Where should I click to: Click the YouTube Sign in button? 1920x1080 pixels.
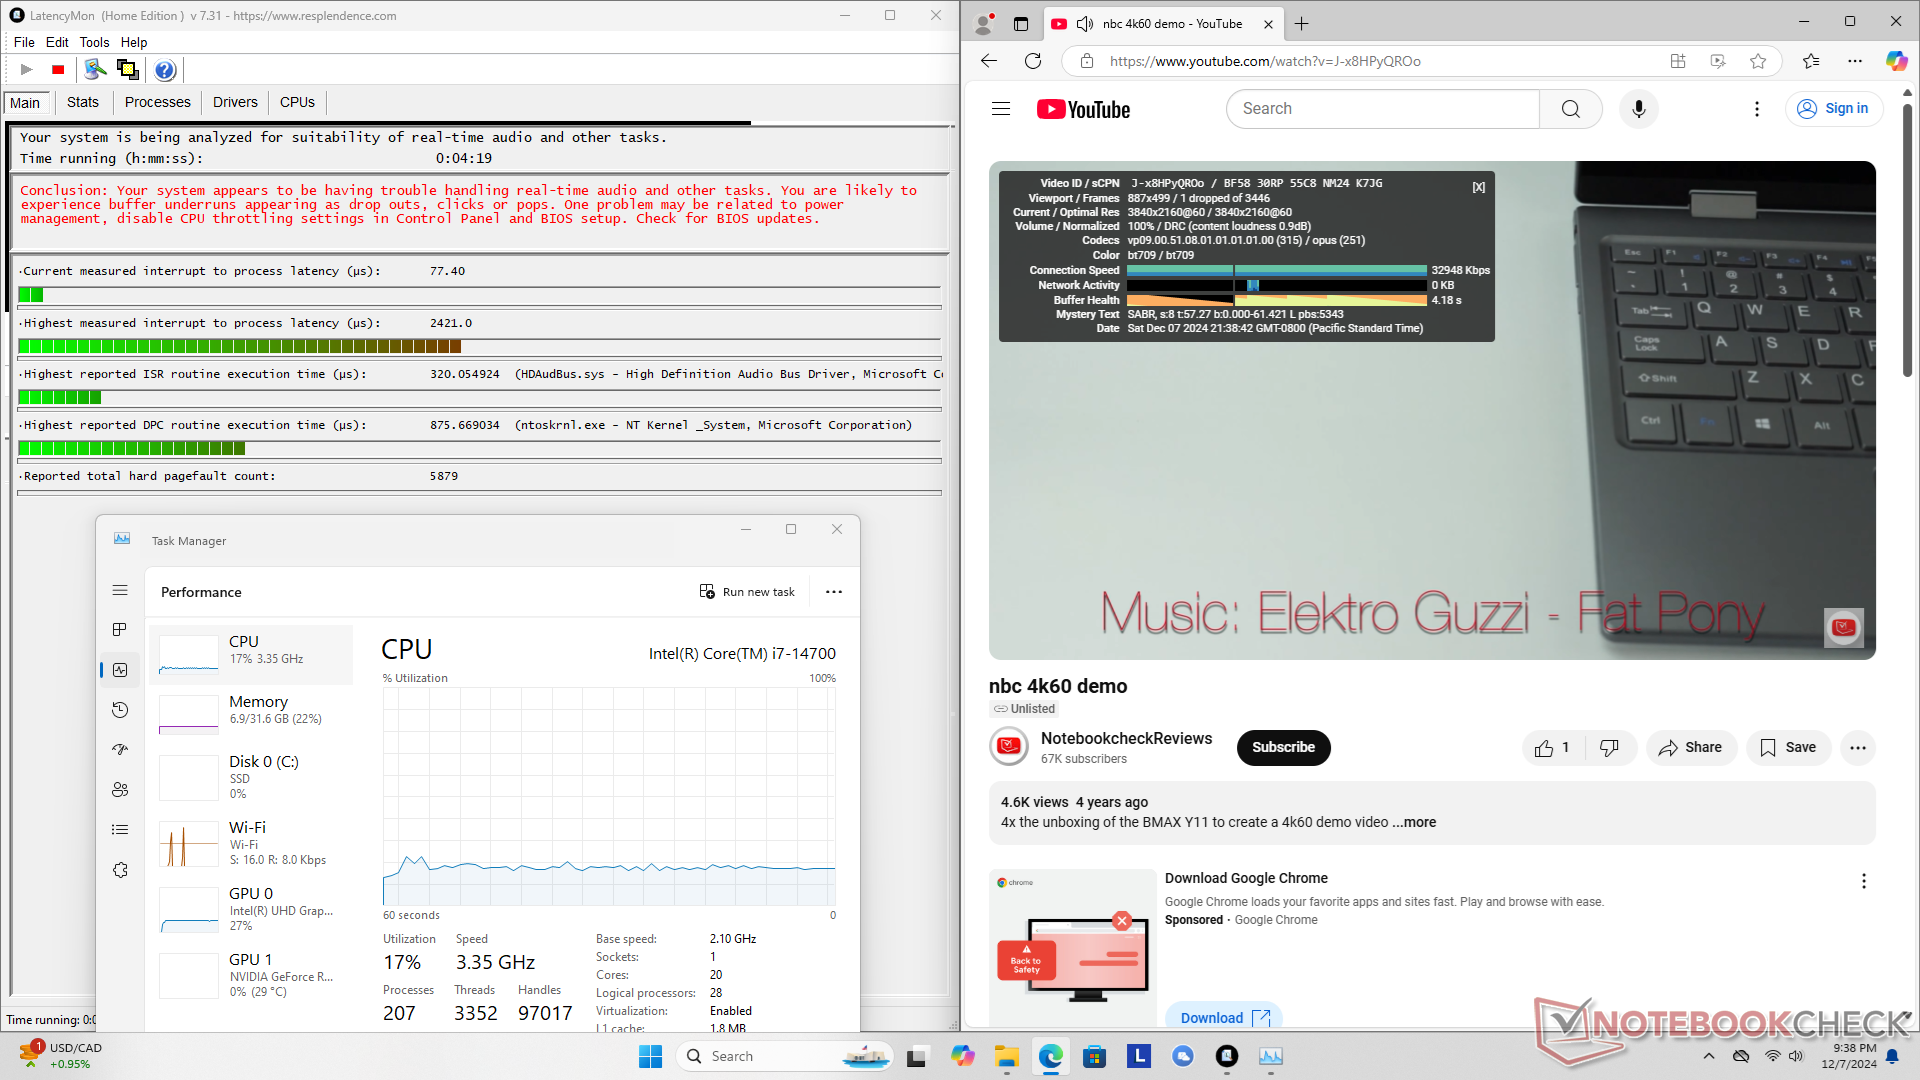tap(1834, 109)
